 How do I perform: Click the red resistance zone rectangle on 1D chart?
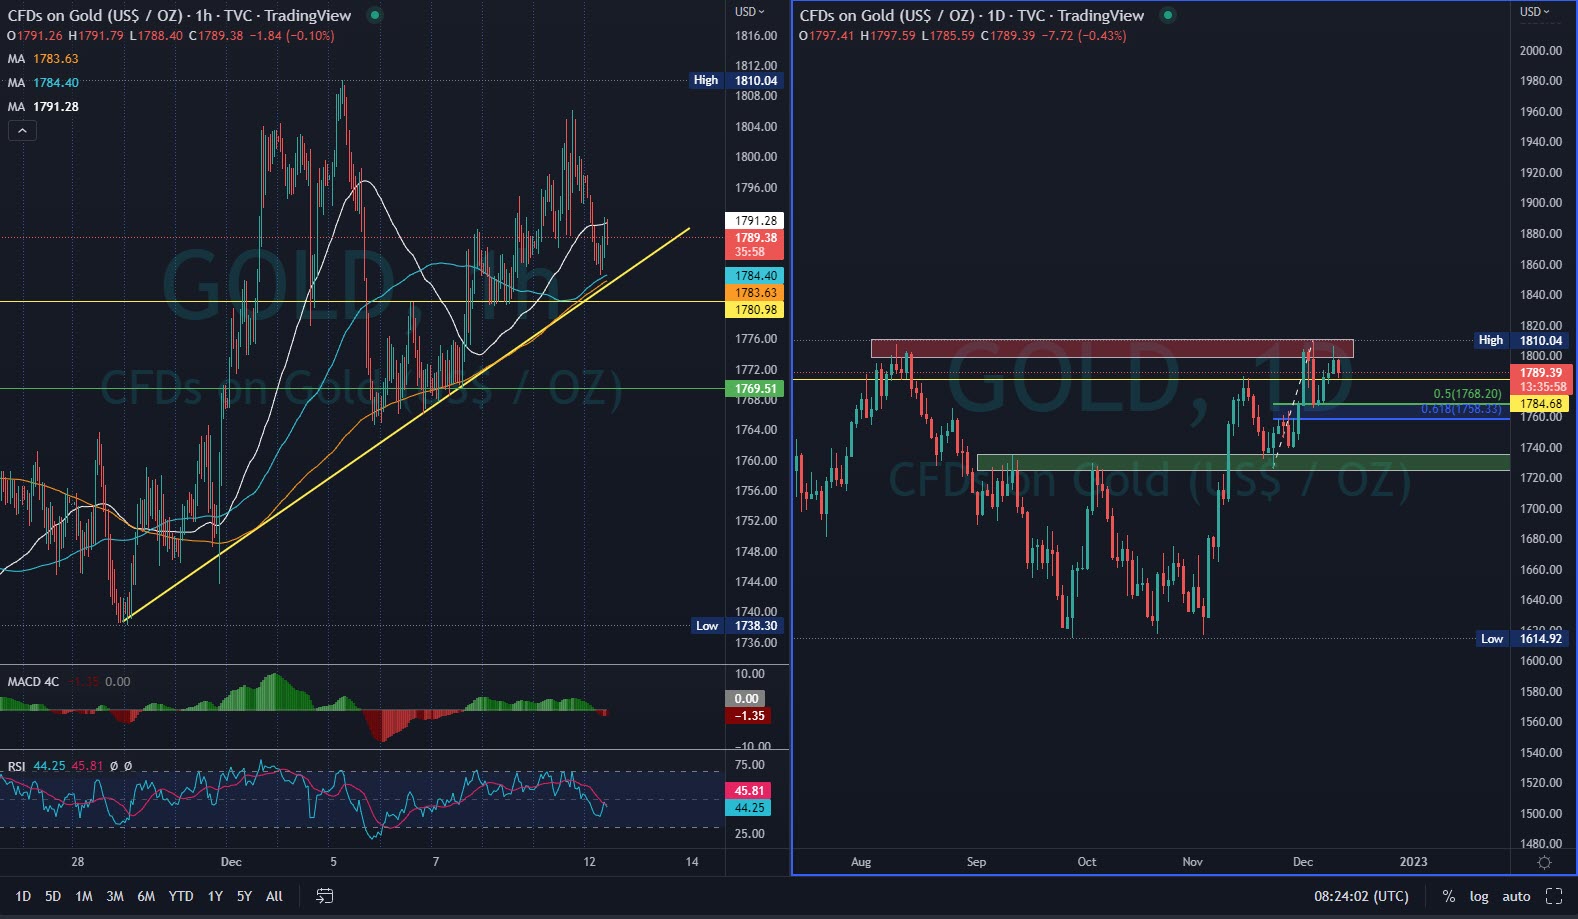point(1111,349)
